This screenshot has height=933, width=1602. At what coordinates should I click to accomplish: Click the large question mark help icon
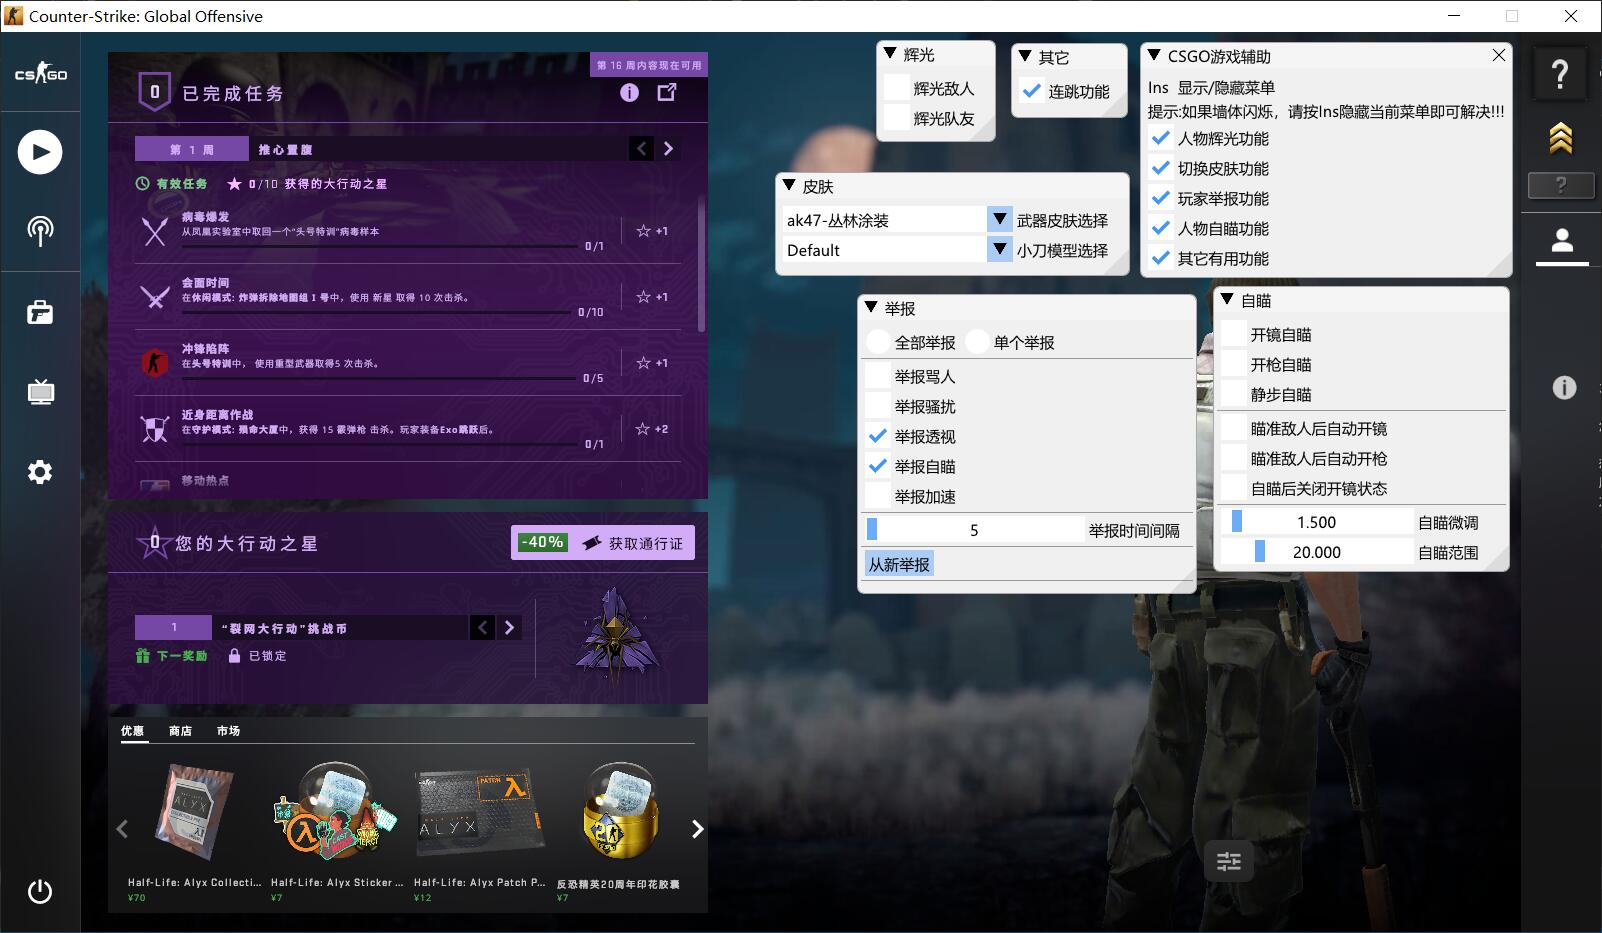point(1560,73)
